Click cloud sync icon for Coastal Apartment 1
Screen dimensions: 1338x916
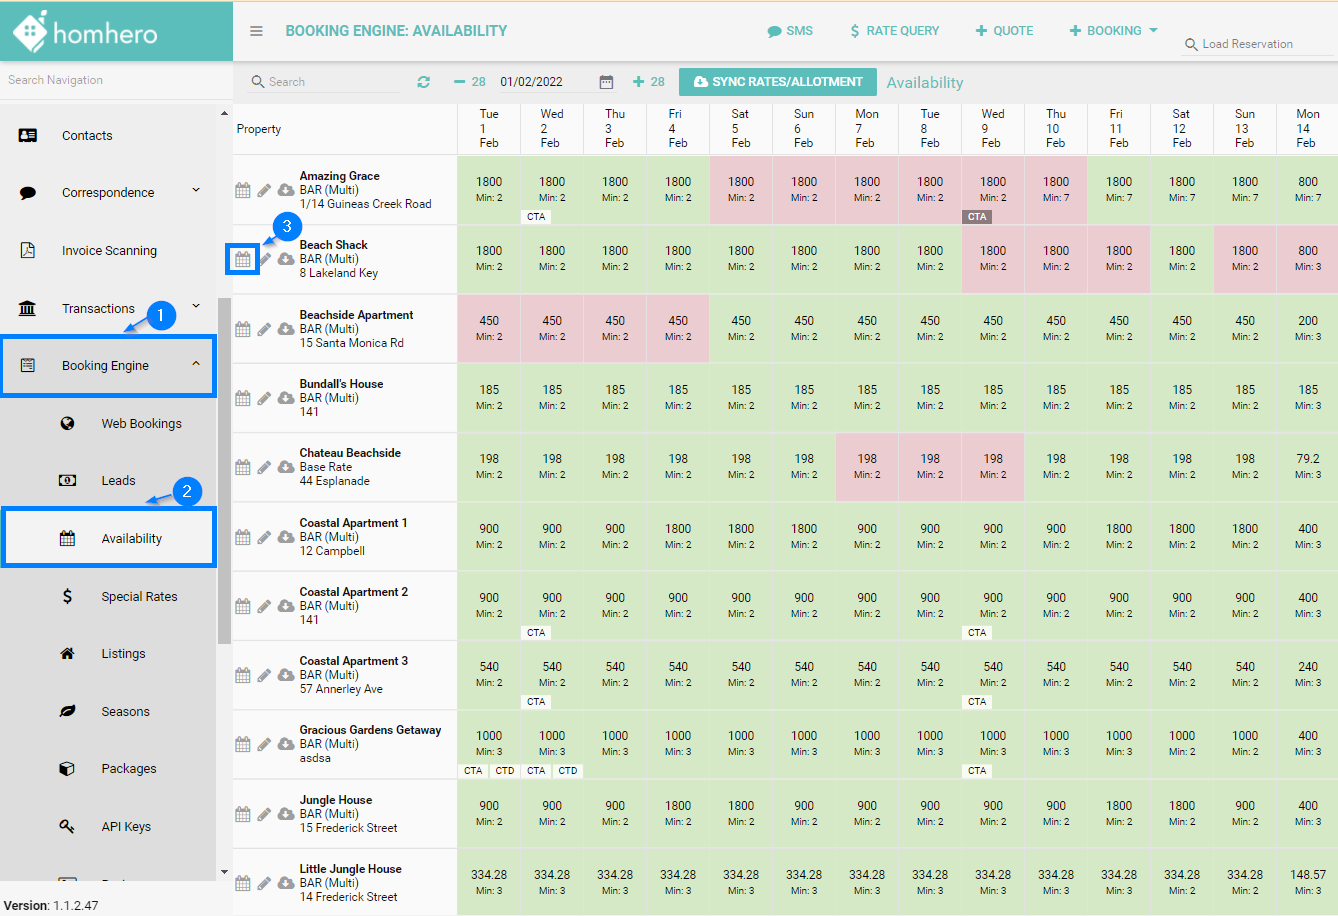click(286, 537)
